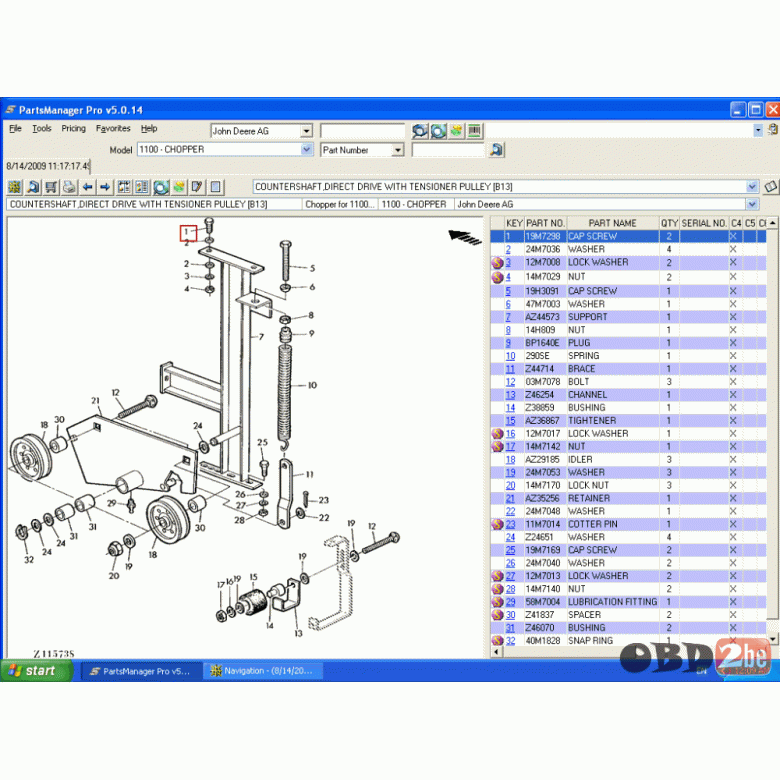
Task: Open the breadcrumb row dropdown arrow
Action: tap(752, 204)
